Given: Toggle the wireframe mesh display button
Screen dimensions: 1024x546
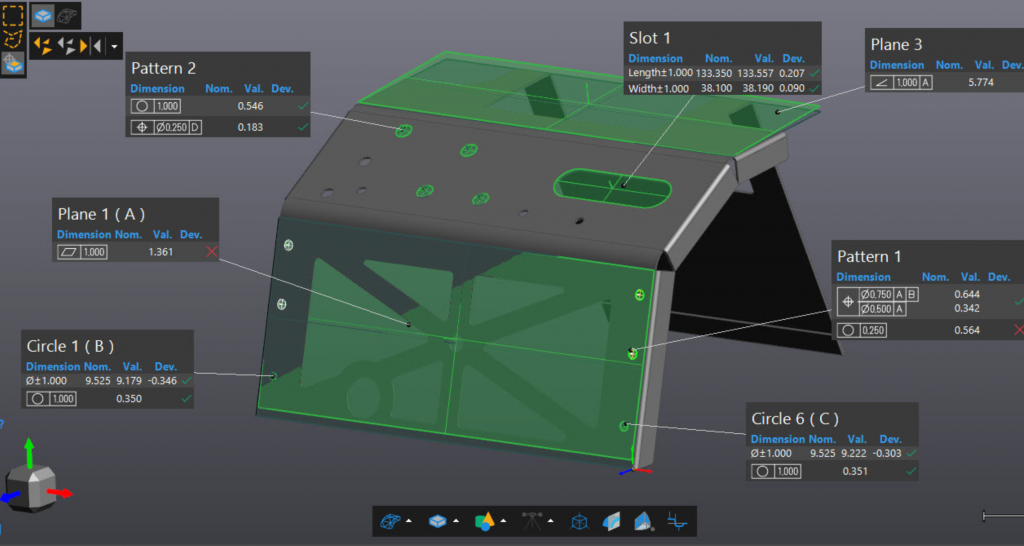Looking at the screenshot, I should tap(68, 15).
